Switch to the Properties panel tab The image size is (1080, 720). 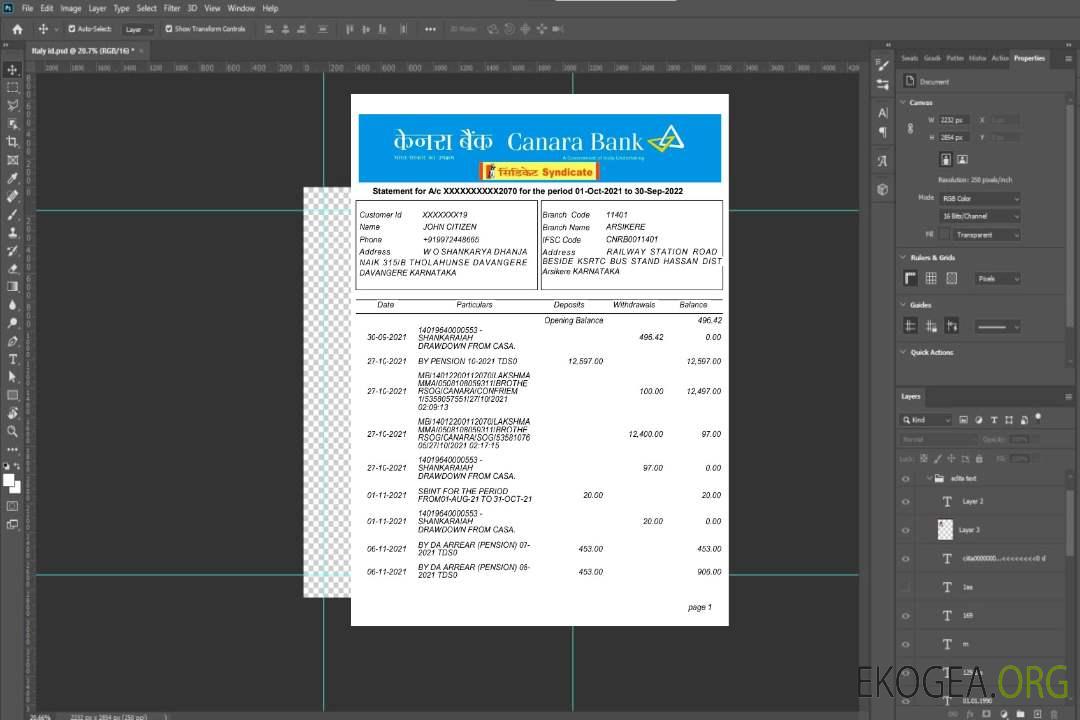1029,59
